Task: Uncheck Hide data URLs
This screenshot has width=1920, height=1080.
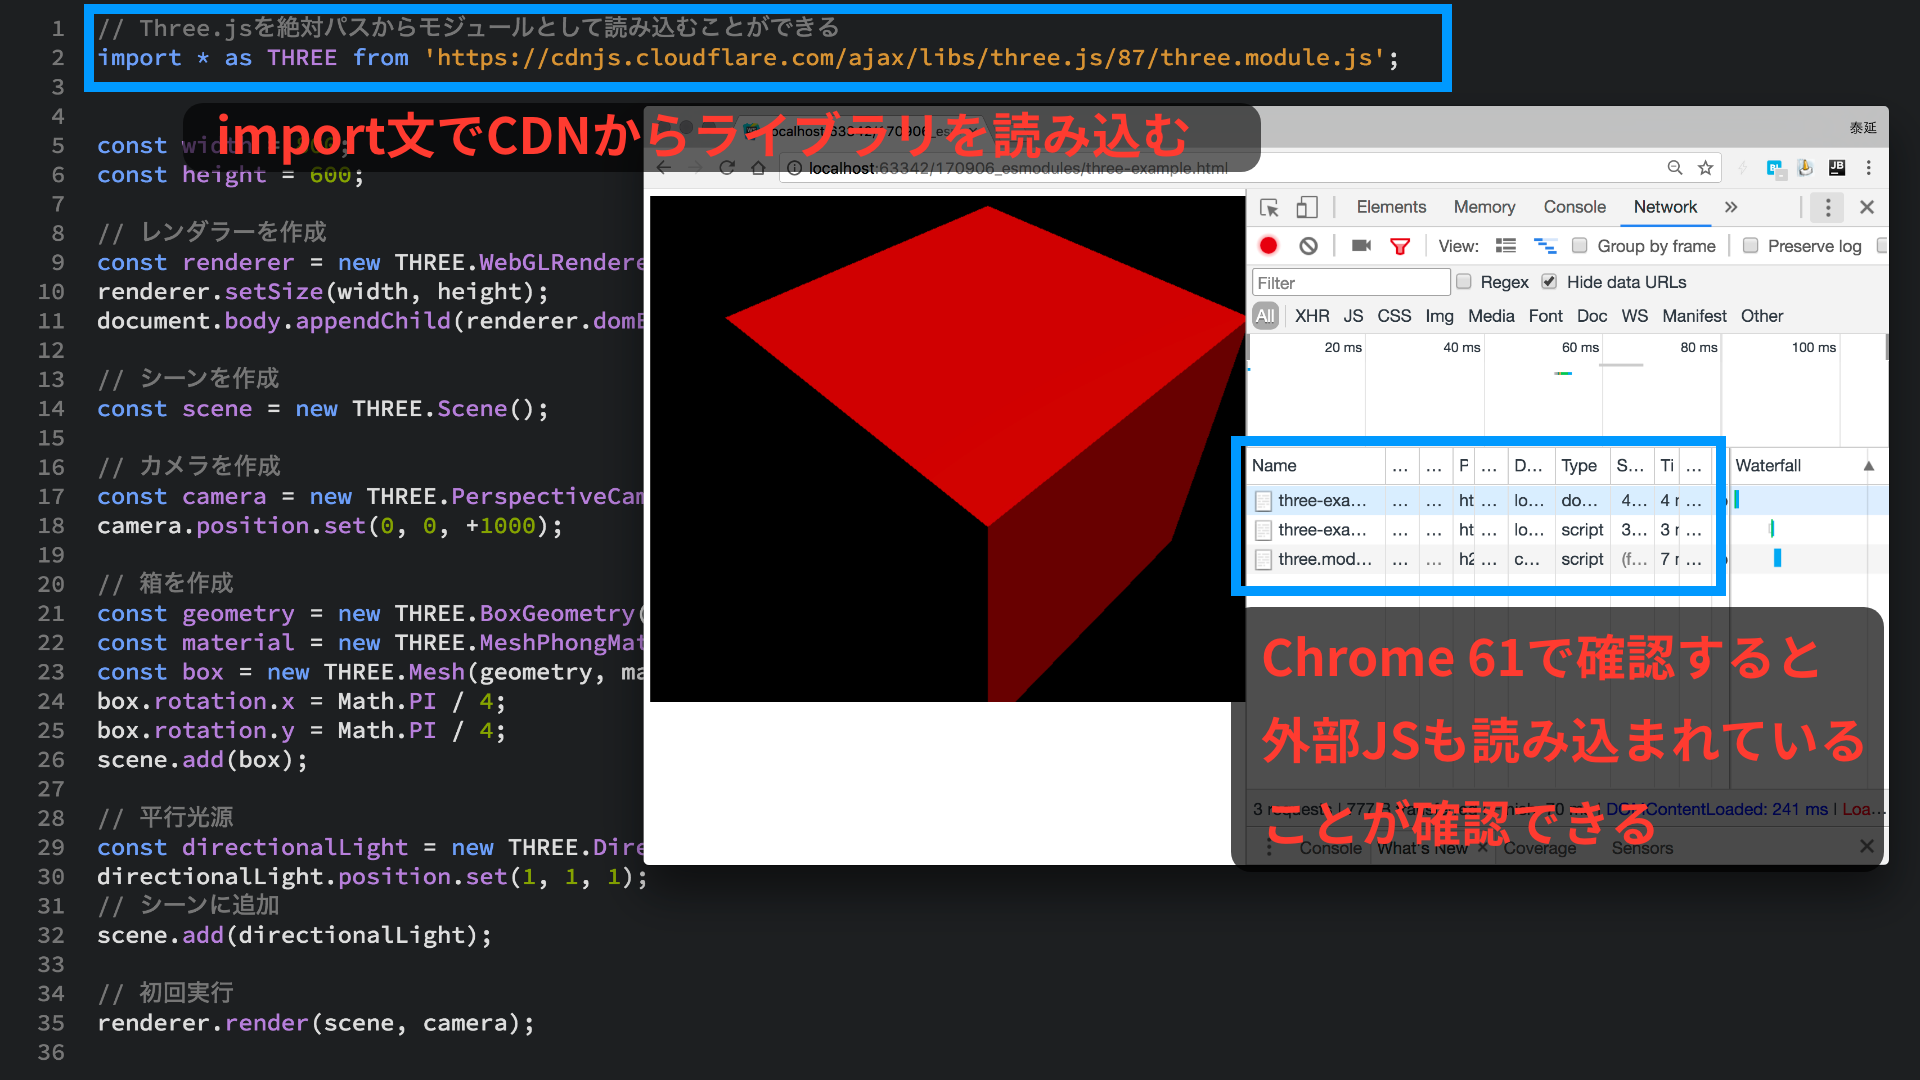Action: [1549, 282]
